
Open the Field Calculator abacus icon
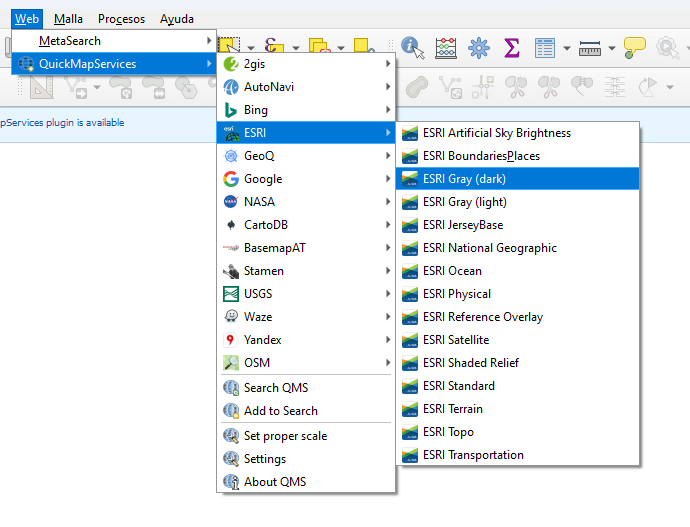point(446,48)
